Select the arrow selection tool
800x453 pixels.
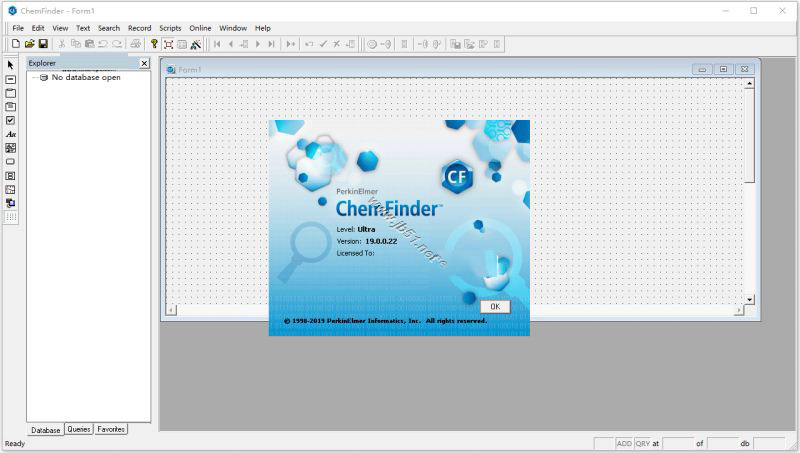(11, 65)
